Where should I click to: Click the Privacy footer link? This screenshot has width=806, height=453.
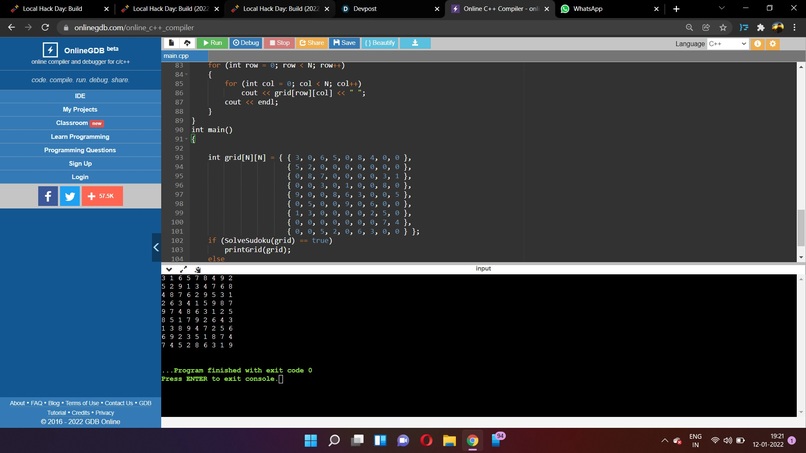[104, 413]
